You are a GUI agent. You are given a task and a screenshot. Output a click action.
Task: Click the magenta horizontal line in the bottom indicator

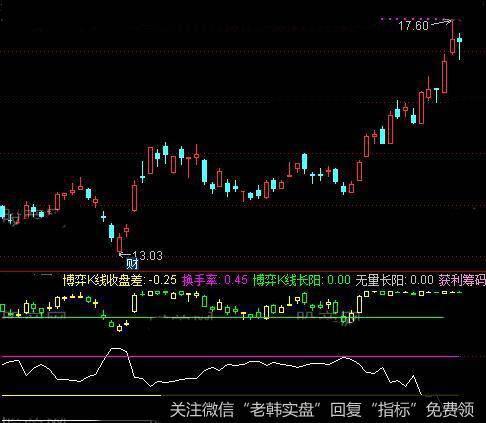coord(232,356)
